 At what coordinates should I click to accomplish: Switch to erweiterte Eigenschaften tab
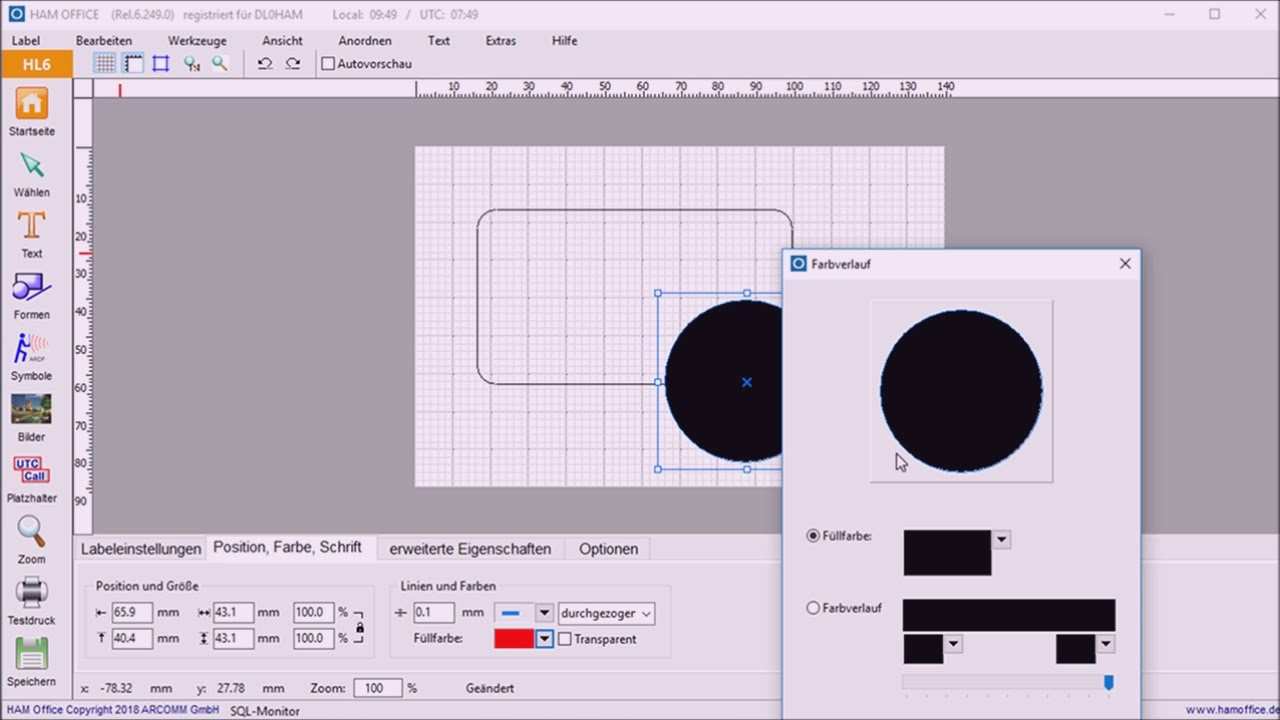470,549
